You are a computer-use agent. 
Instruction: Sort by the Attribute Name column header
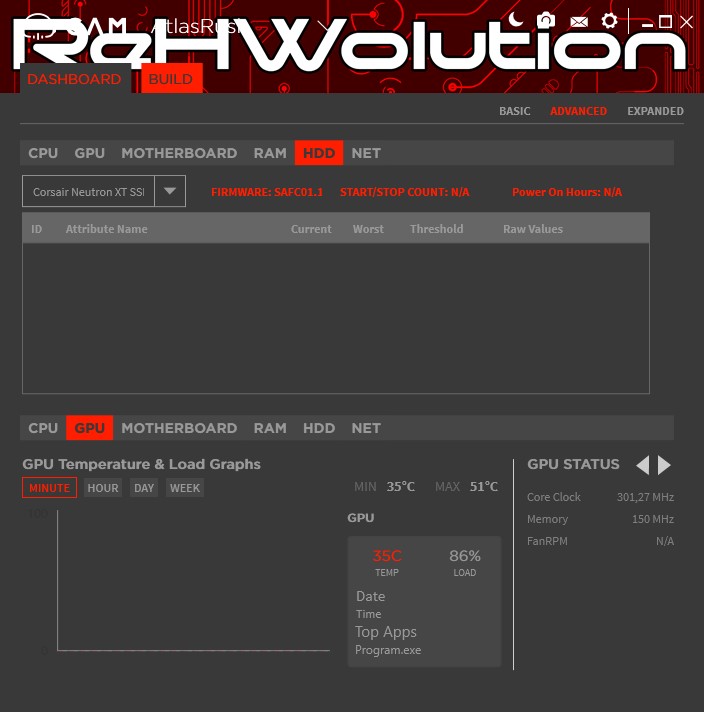106,229
